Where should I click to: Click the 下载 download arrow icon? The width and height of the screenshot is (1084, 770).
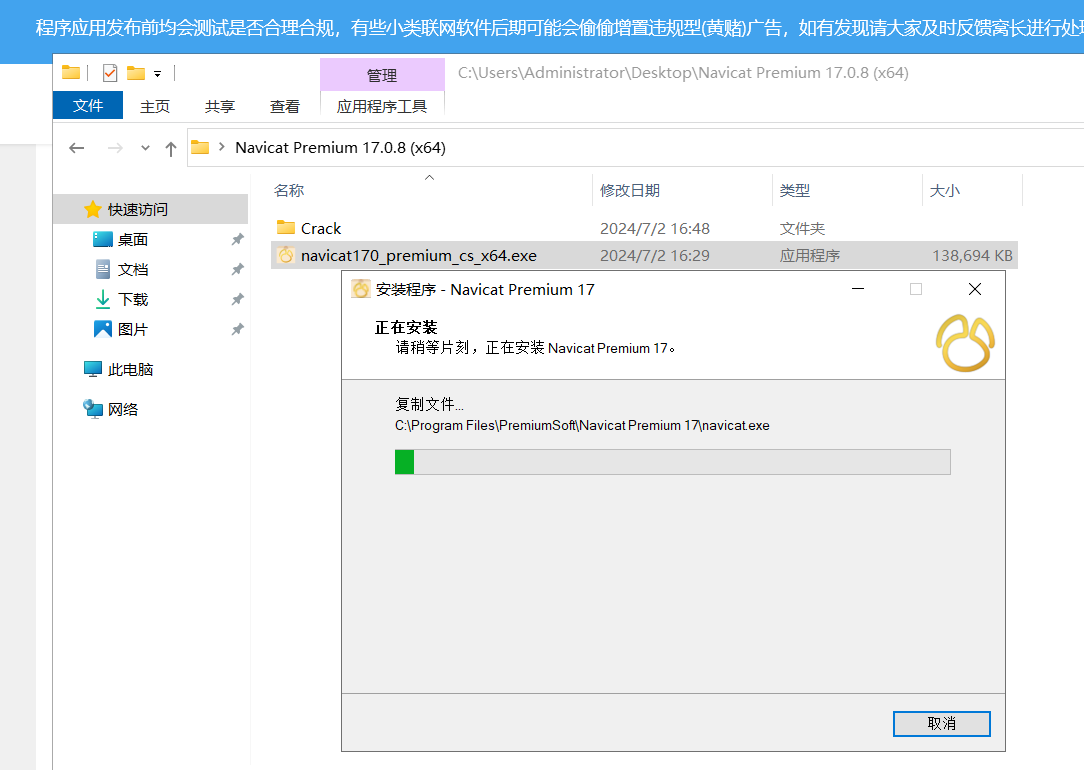tap(103, 299)
